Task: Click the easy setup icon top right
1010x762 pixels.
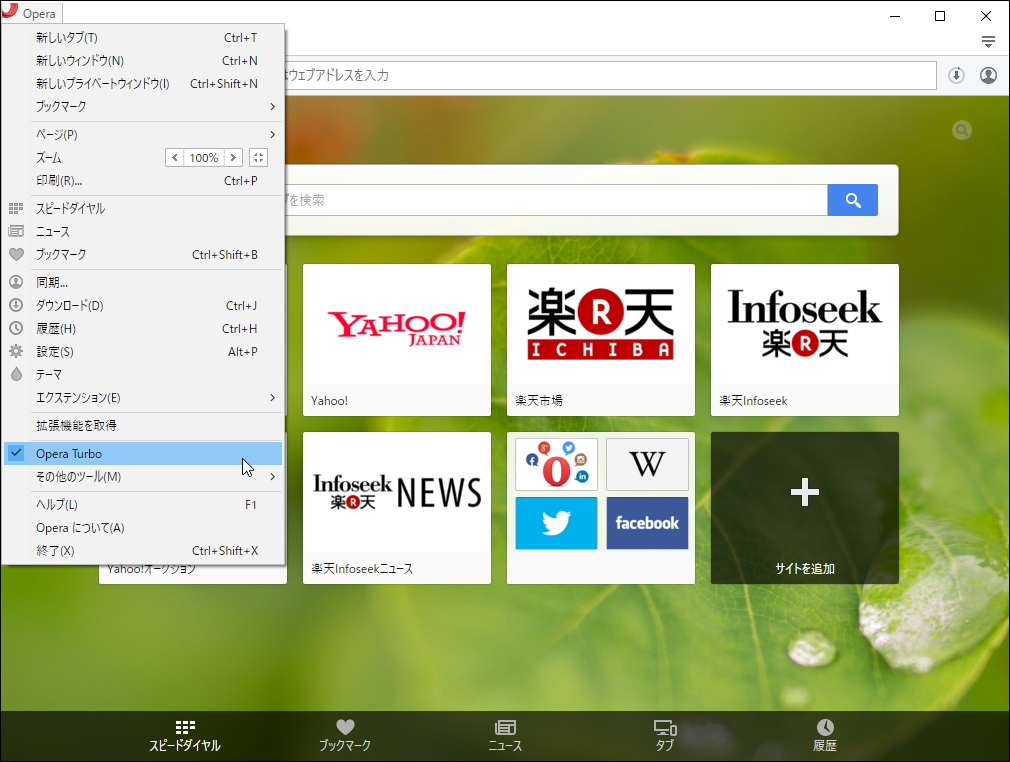Action: pyautogui.click(x=988, y=41)
